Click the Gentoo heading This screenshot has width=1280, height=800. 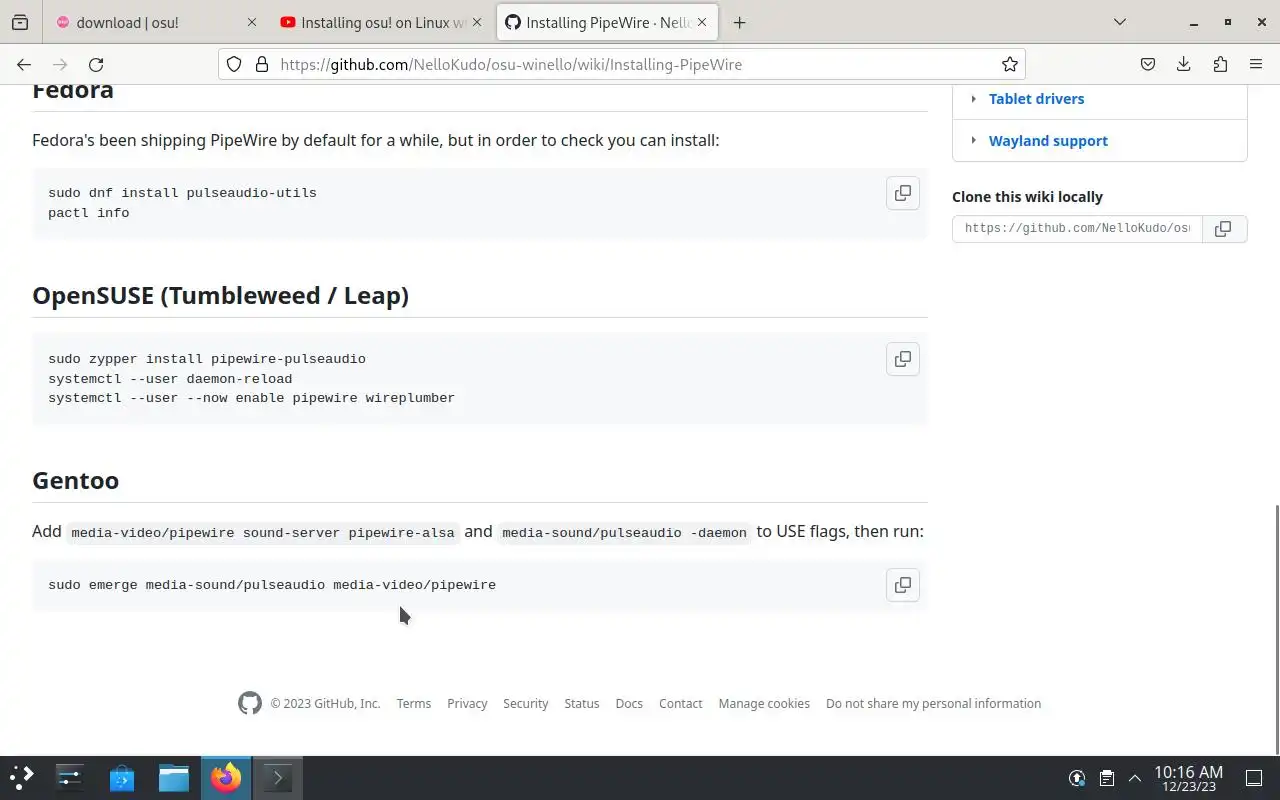(x=75, y=480)
